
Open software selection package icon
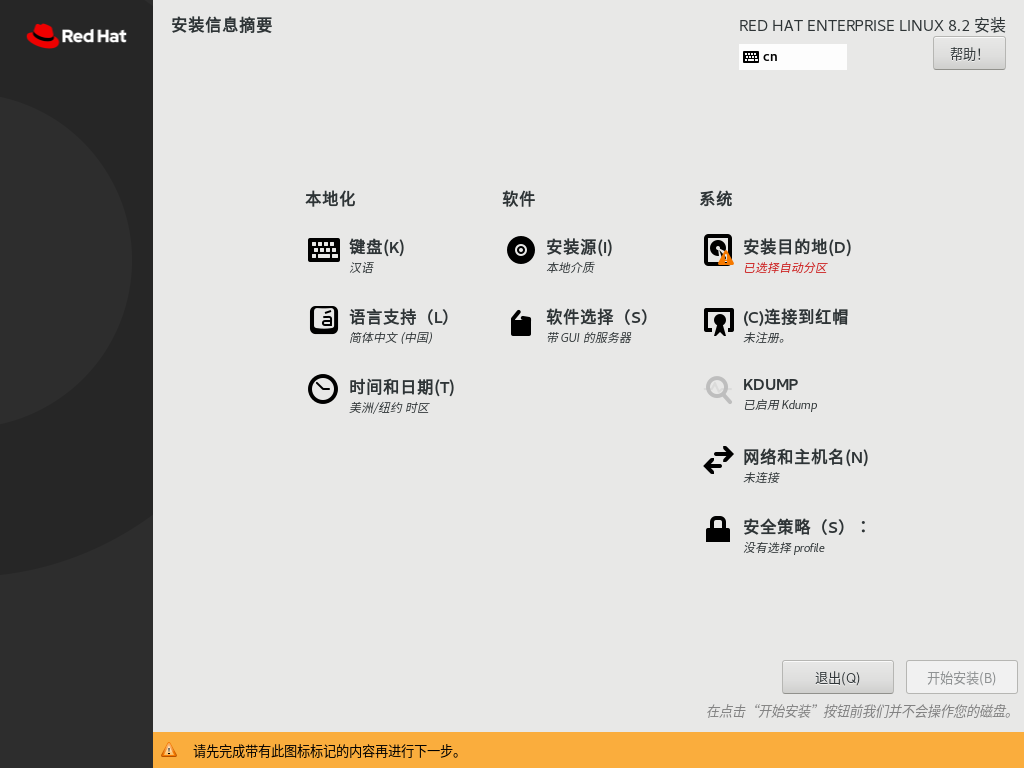(x=520, y=323)
